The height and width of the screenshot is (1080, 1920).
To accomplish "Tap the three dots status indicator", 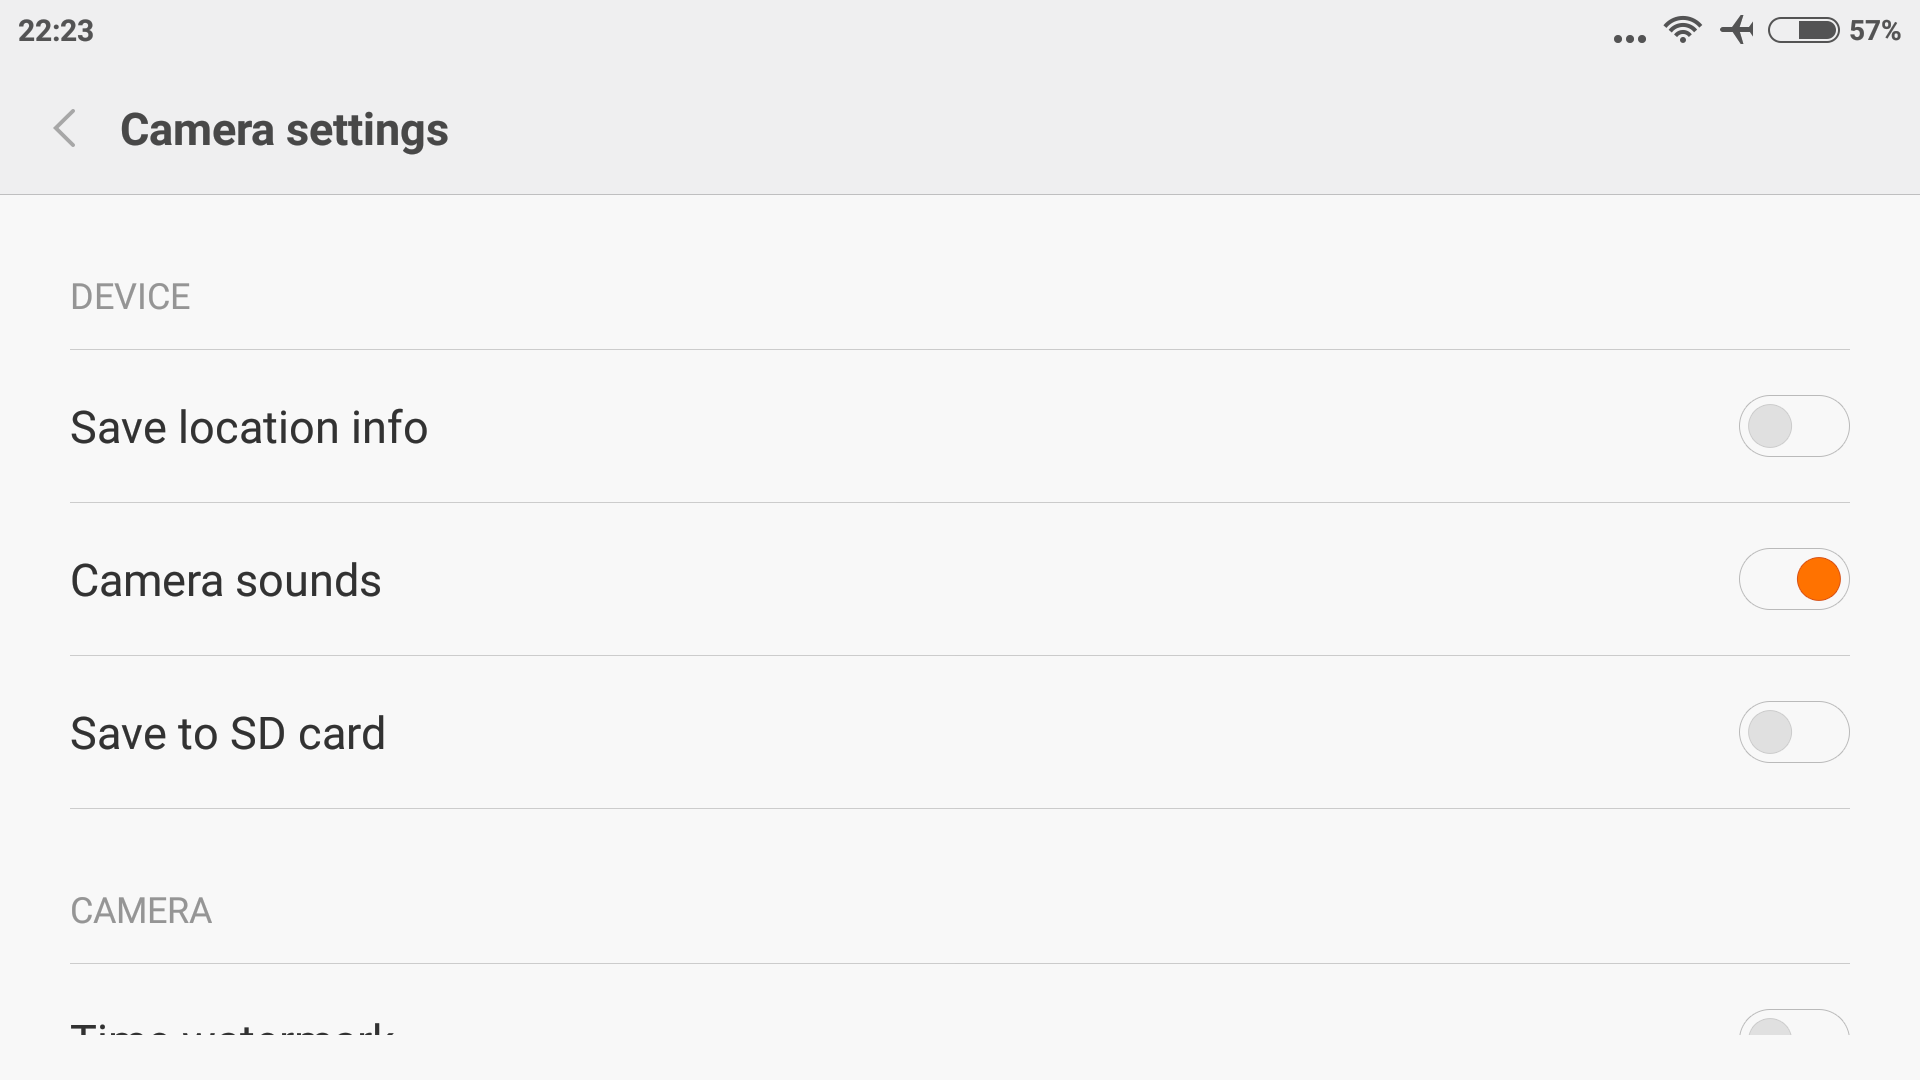I will click(x=1630, y=39).
